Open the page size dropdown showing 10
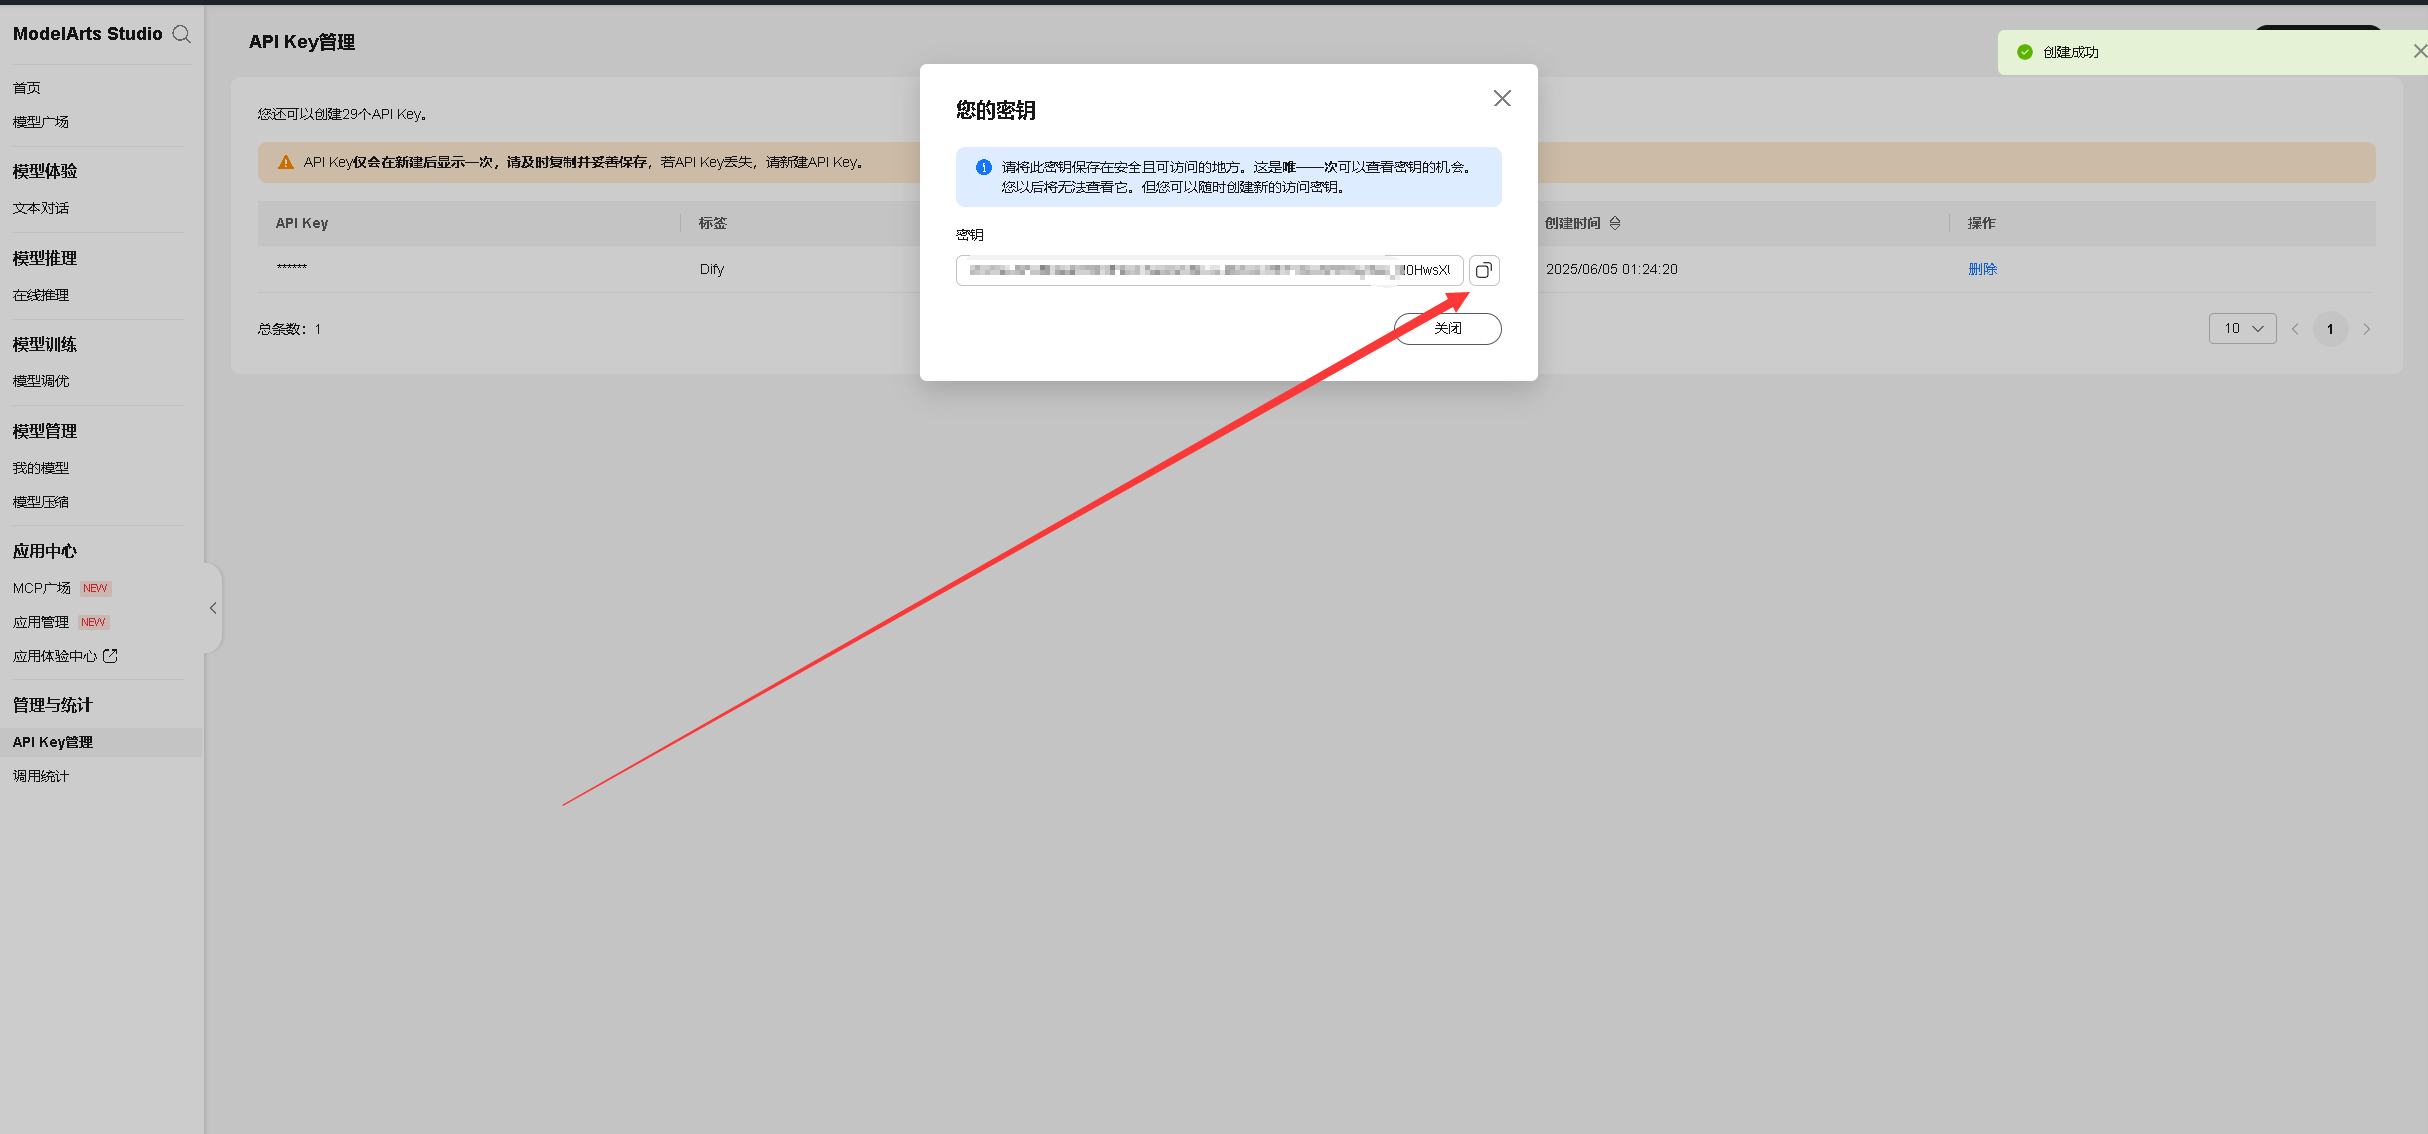The width and height of the screenshot is (2428, 1134). point(2241,328)
